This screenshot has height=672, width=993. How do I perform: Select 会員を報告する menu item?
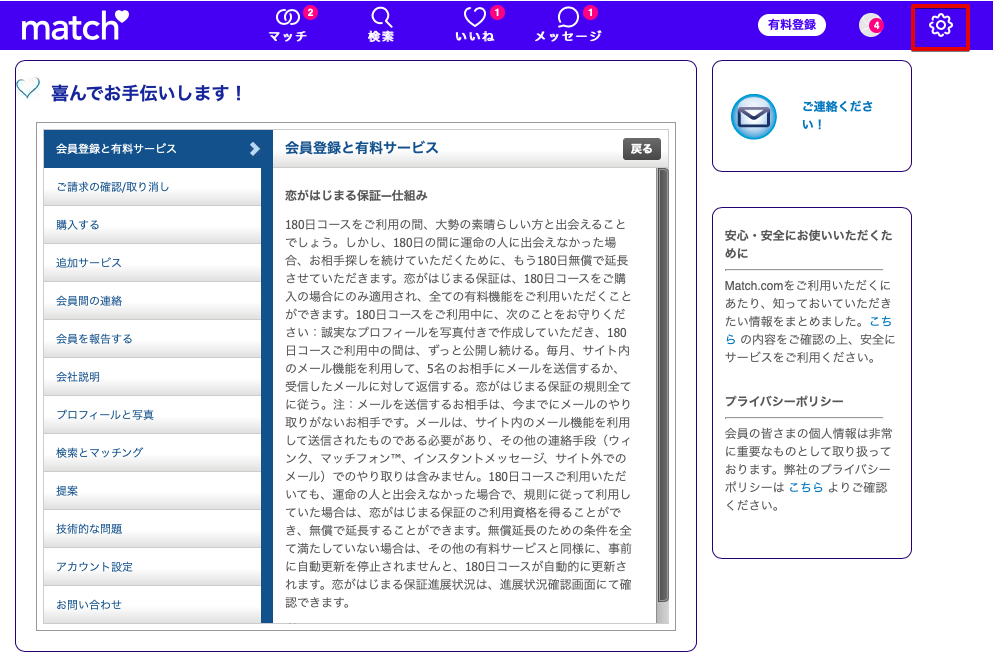(x=152, y=339)
